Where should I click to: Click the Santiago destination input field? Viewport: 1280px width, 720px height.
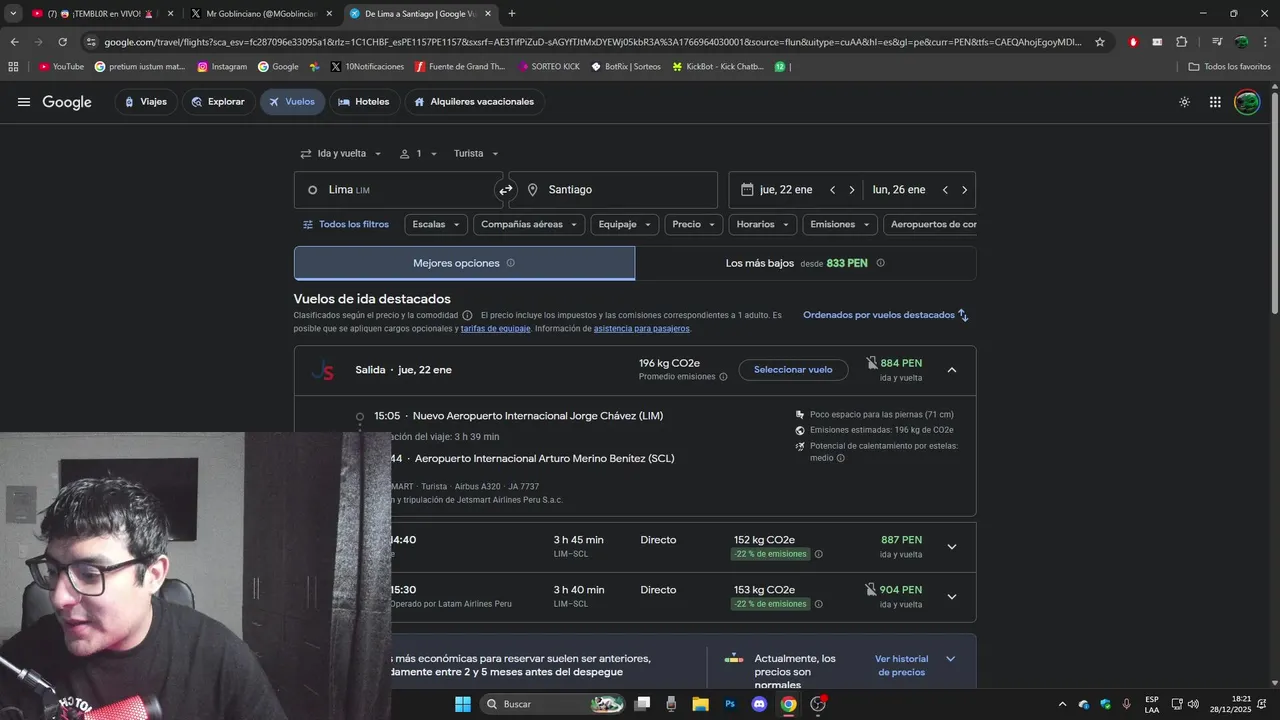tap(613, 190)
